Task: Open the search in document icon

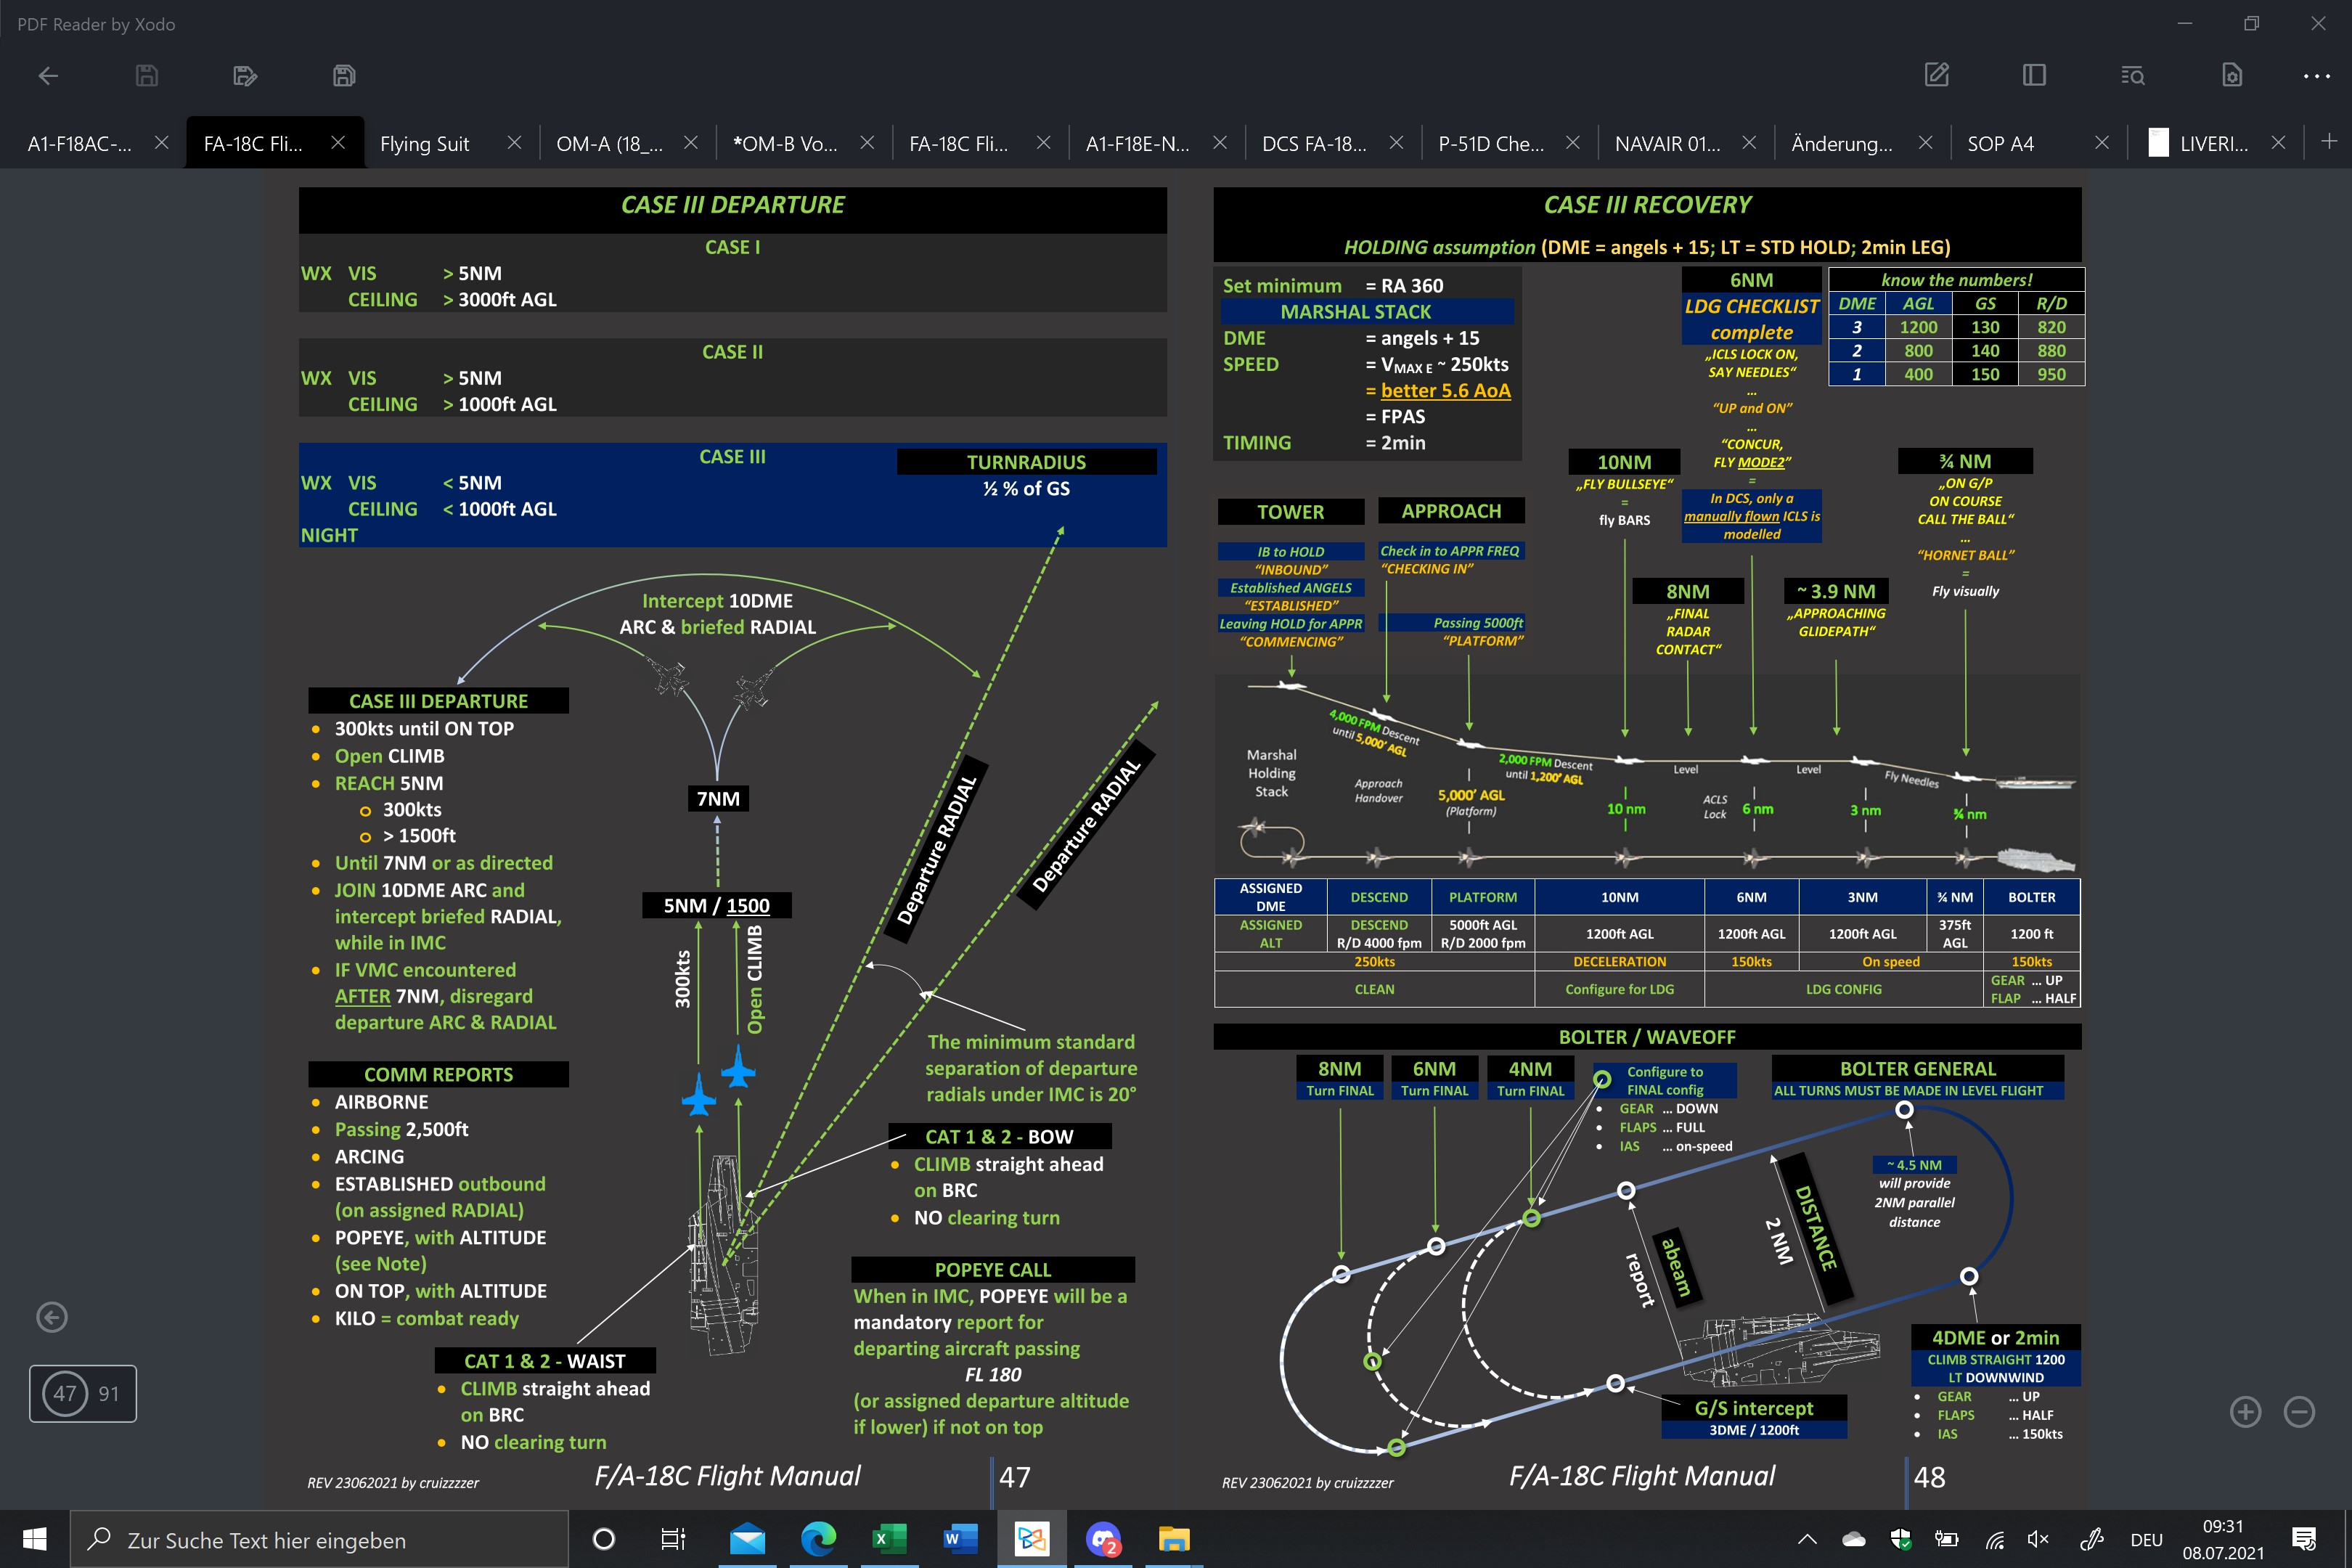Action: (x=2133, y=75)
